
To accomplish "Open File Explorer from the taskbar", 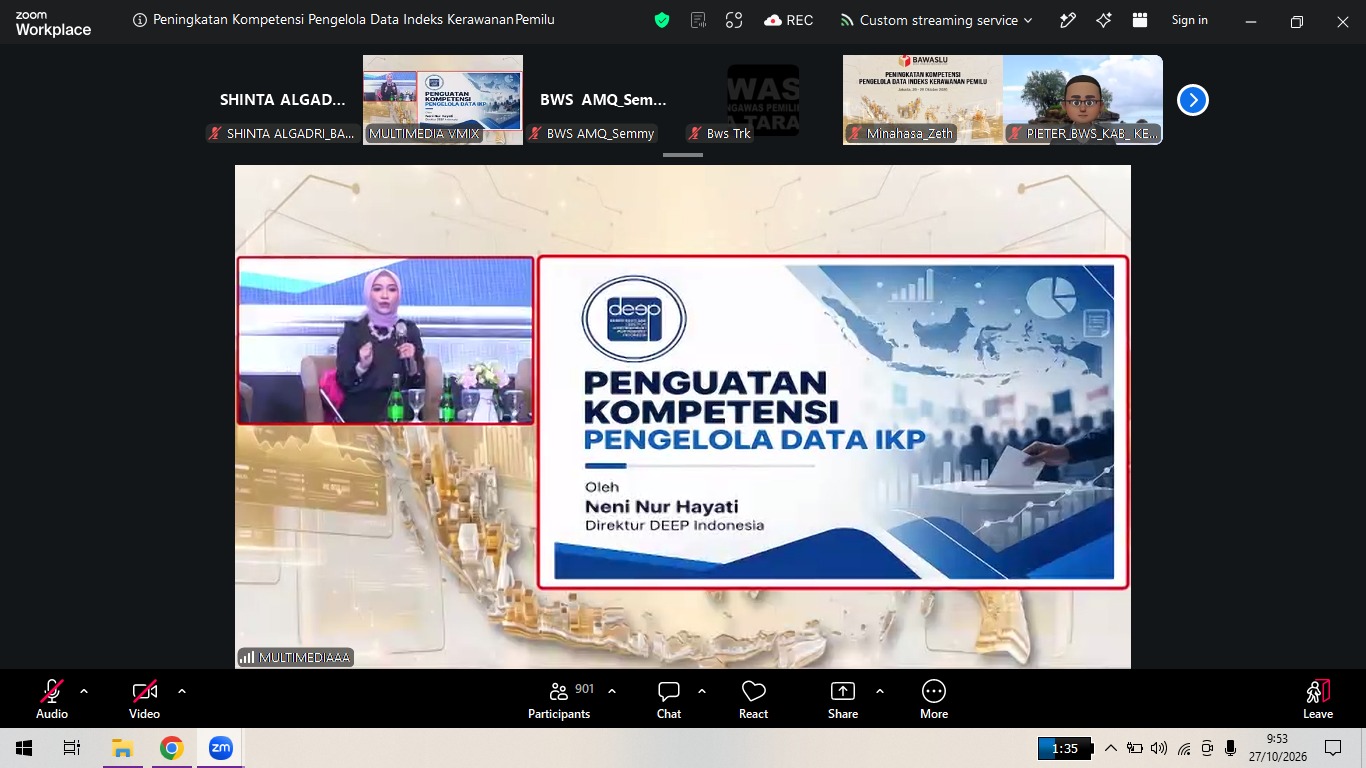I will tap(122, 748).
